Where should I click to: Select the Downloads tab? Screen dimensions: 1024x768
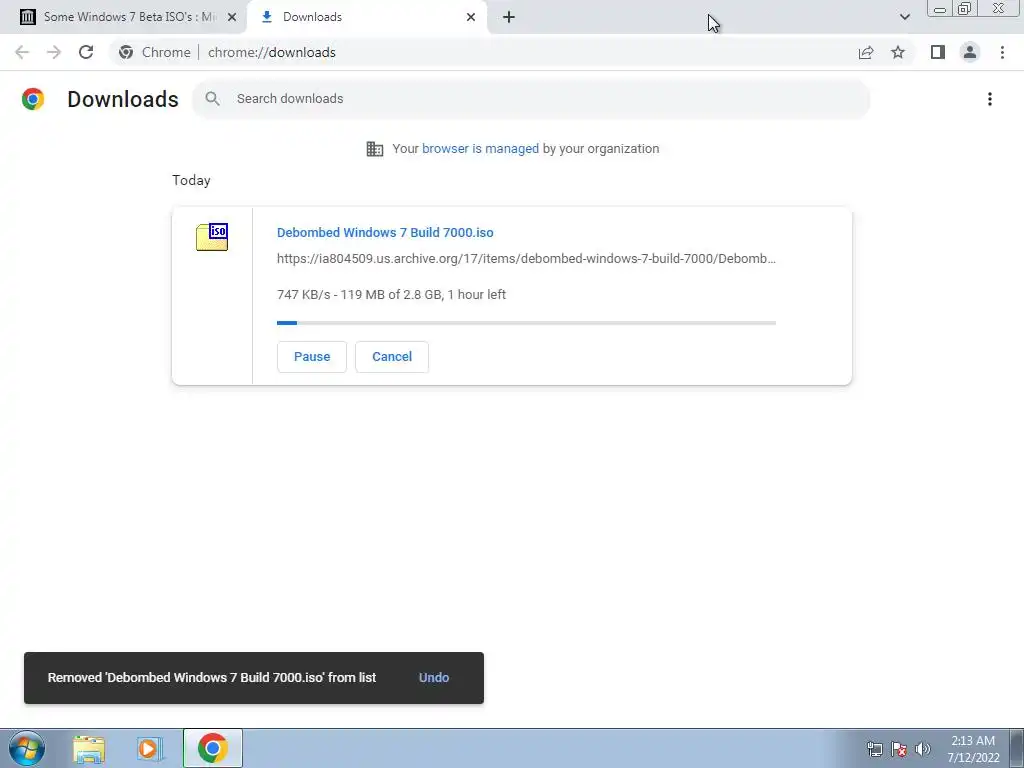(x=367, y=17)
